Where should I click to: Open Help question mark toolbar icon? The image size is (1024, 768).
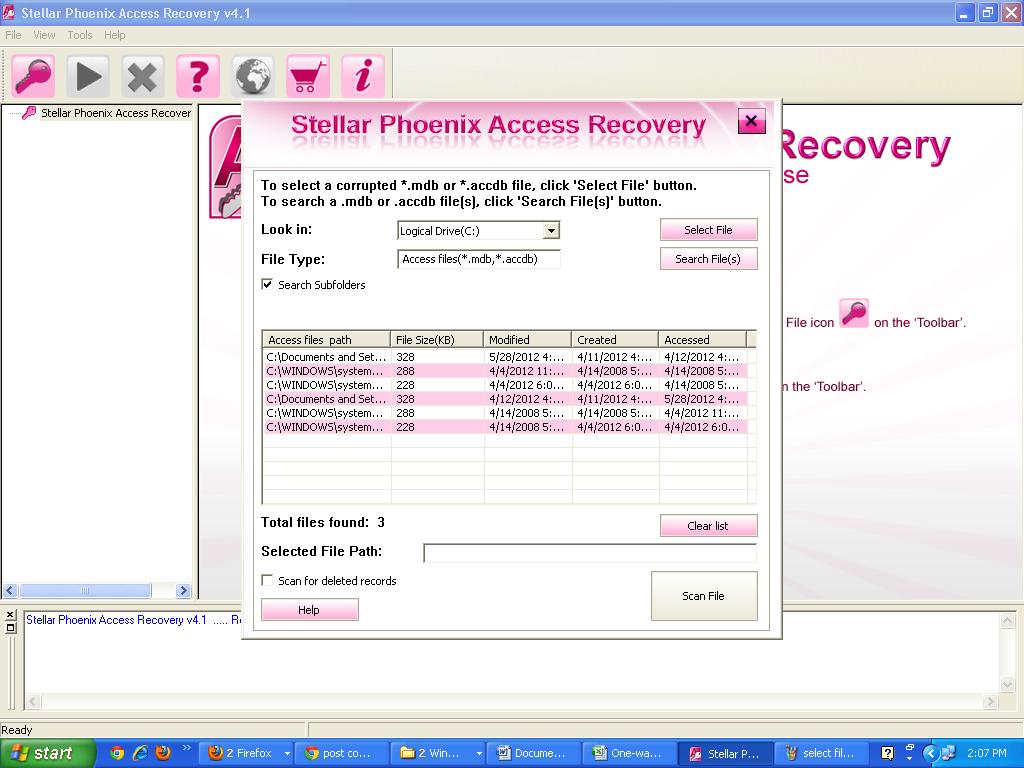click(x=198, y=76)
